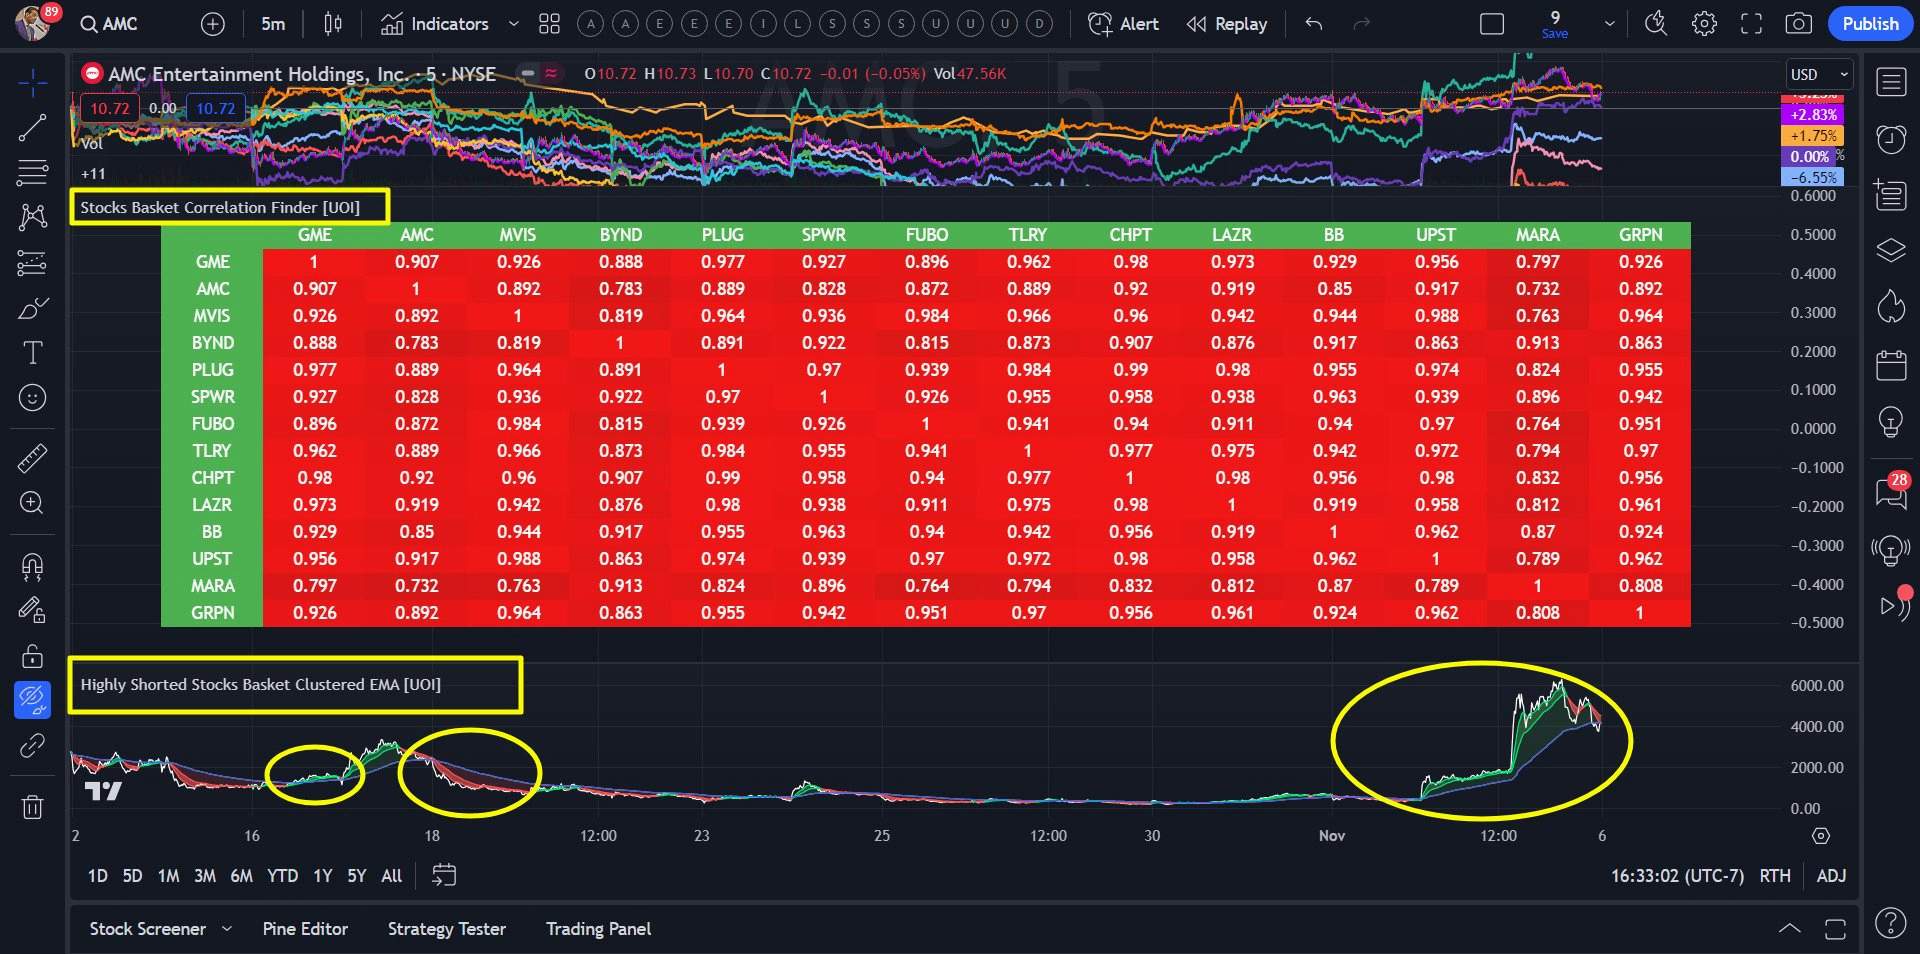Viewport: 1920px width, 954px height.
Task: Open the layout setup selector
Action: [1491, 24]
